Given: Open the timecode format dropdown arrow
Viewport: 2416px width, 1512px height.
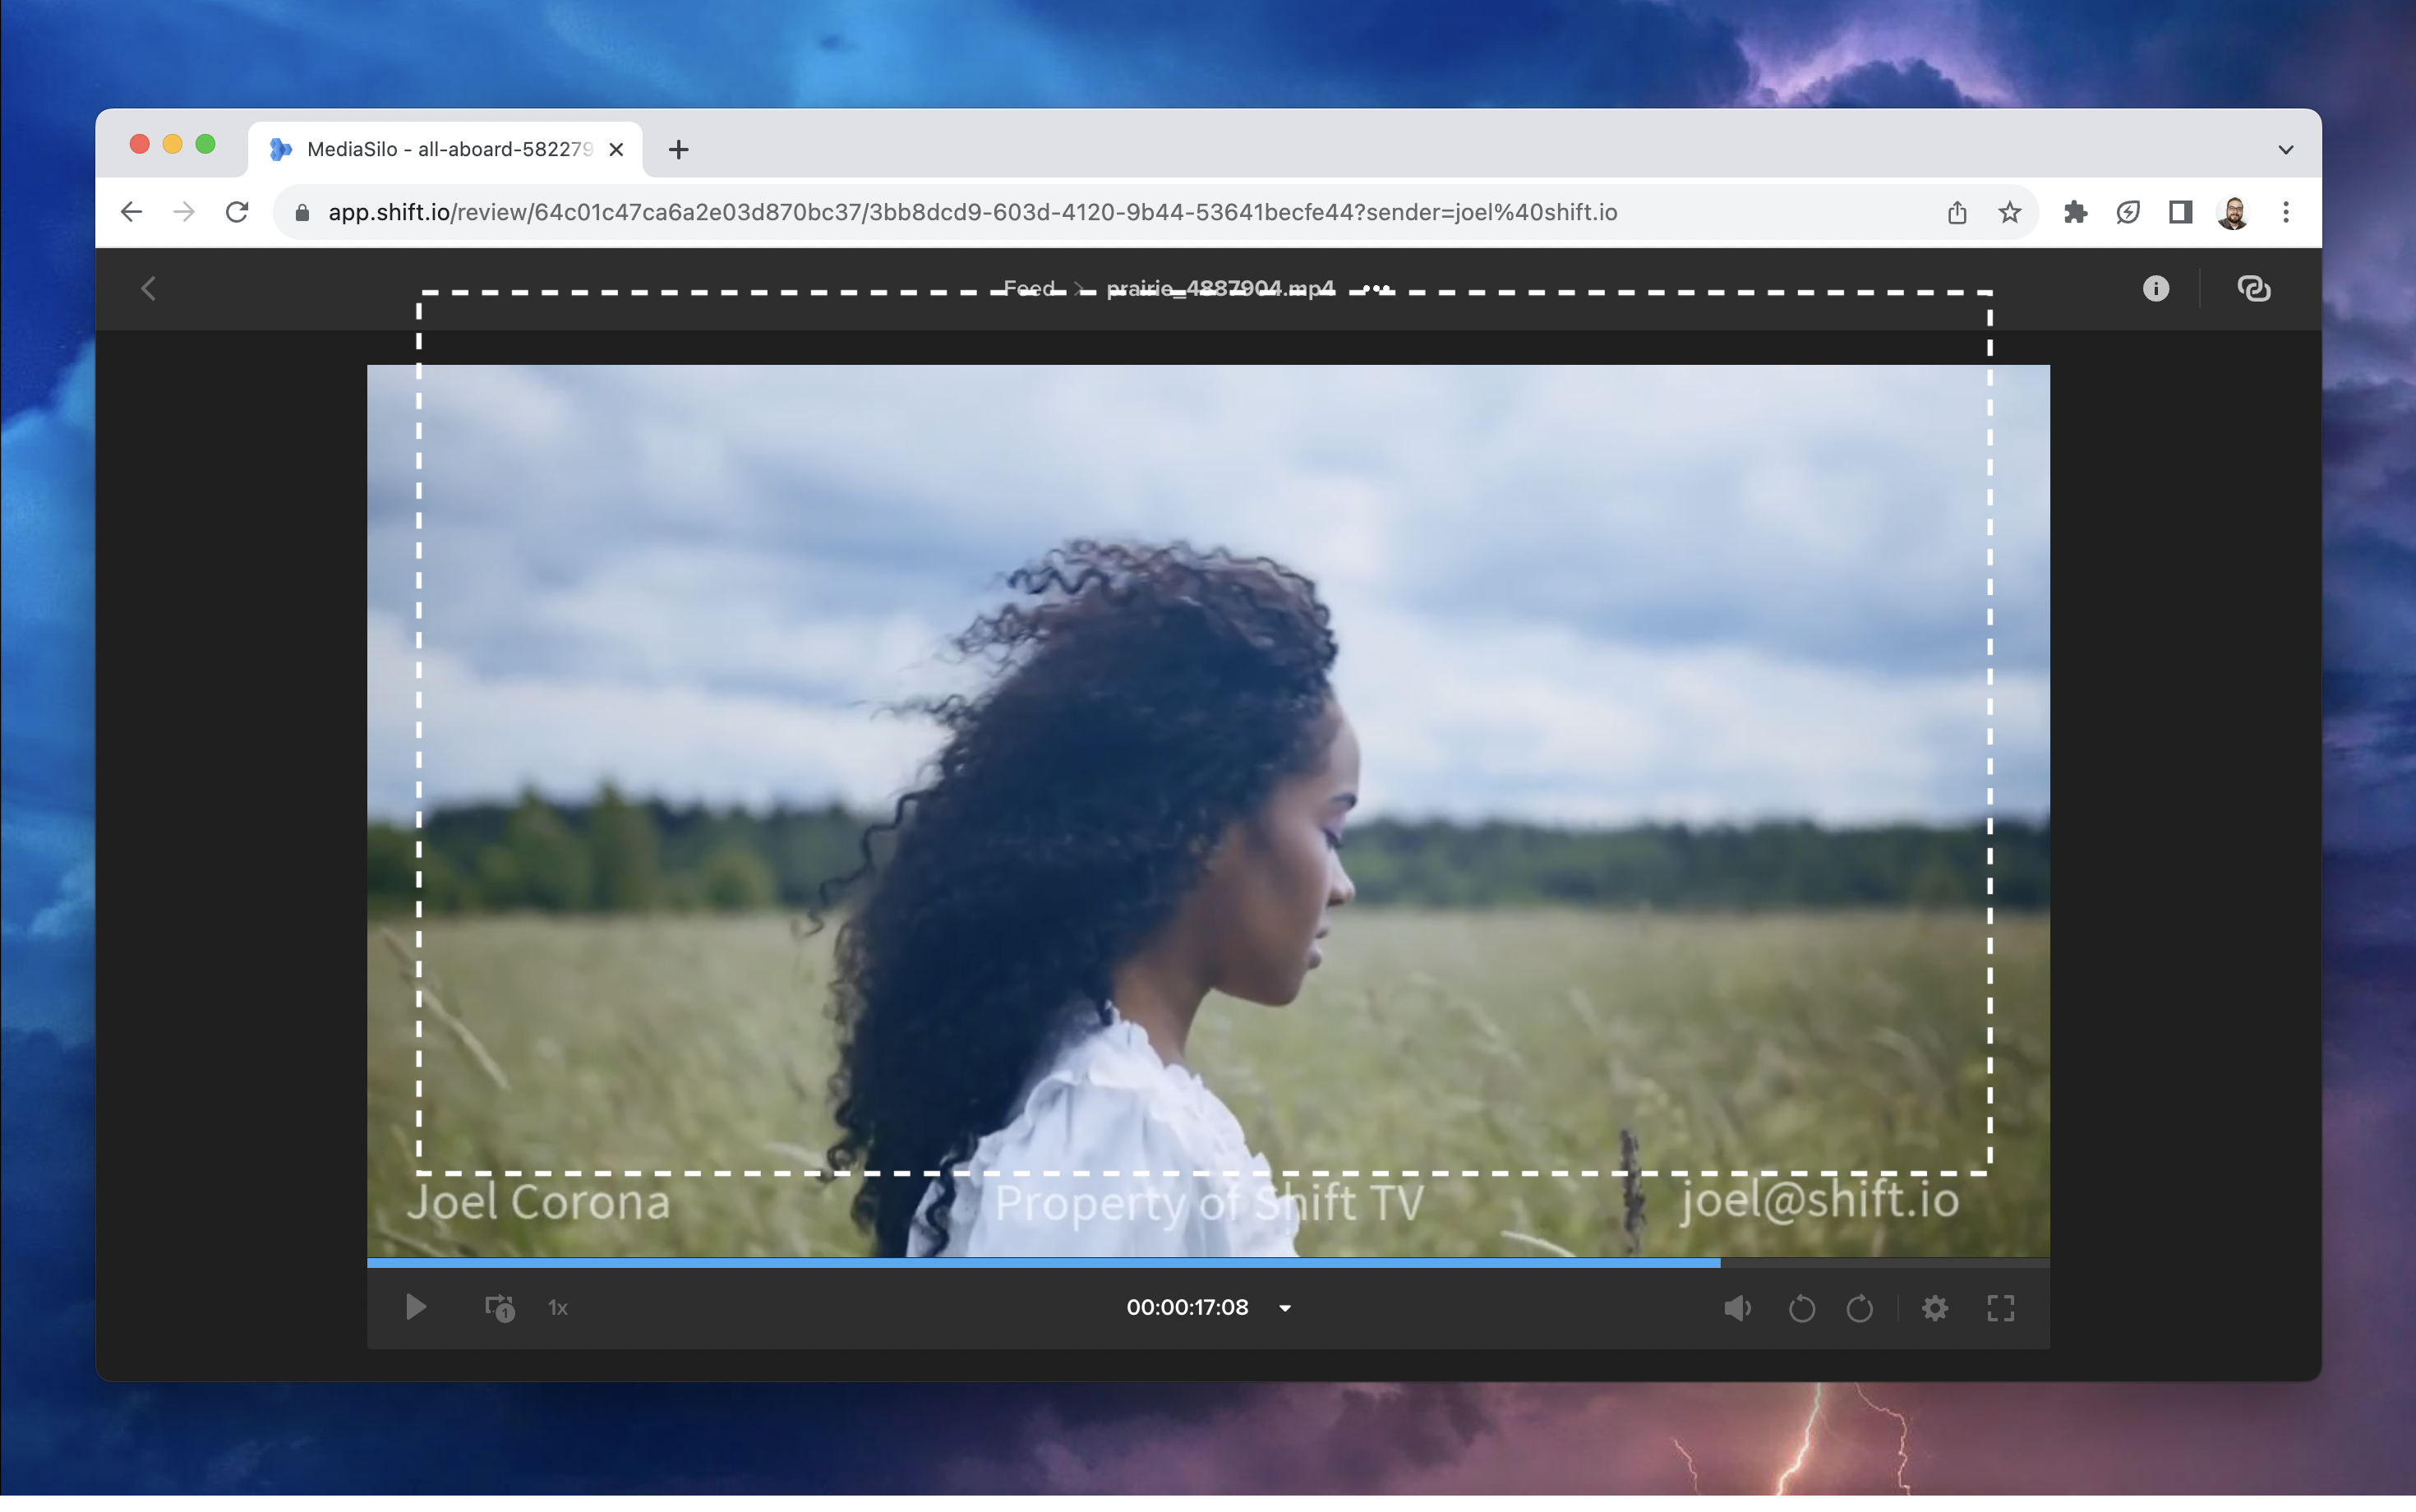Looking at the screenshot, I should click(x=1285, y=1308).
